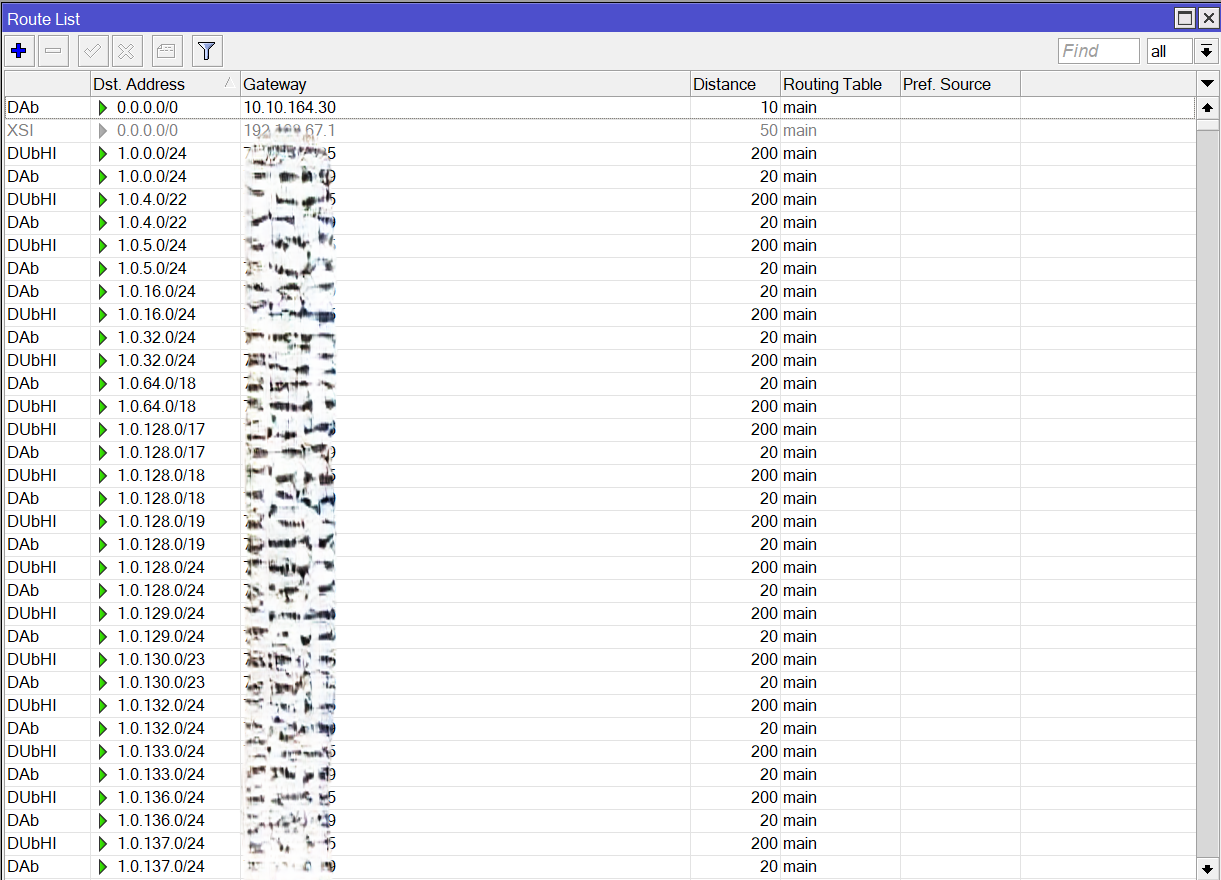Viewport: 1221px width, 880px height.
Task: Click the Remove route icon
Action: (53, 50)
